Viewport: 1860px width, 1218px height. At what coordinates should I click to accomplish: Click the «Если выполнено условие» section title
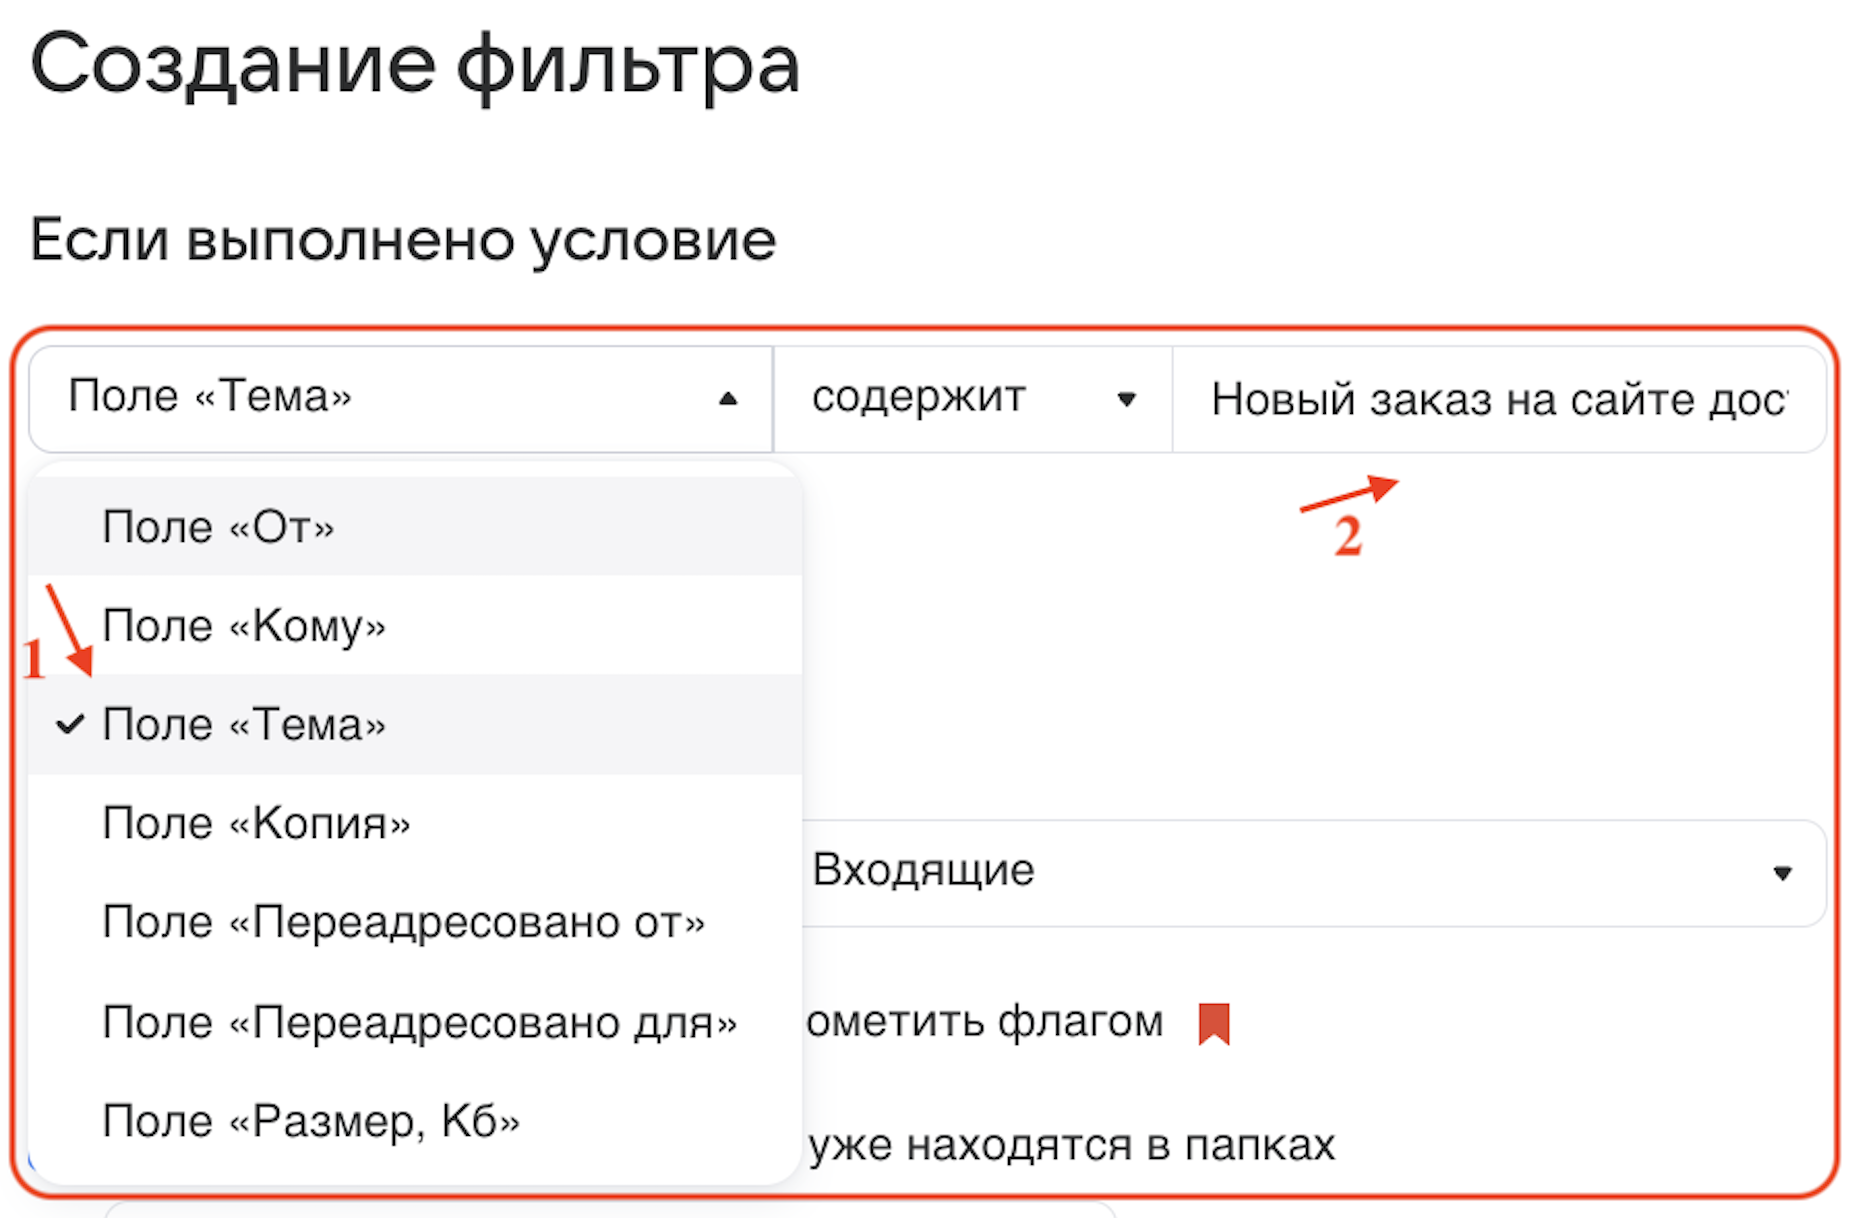pos(403,240)
